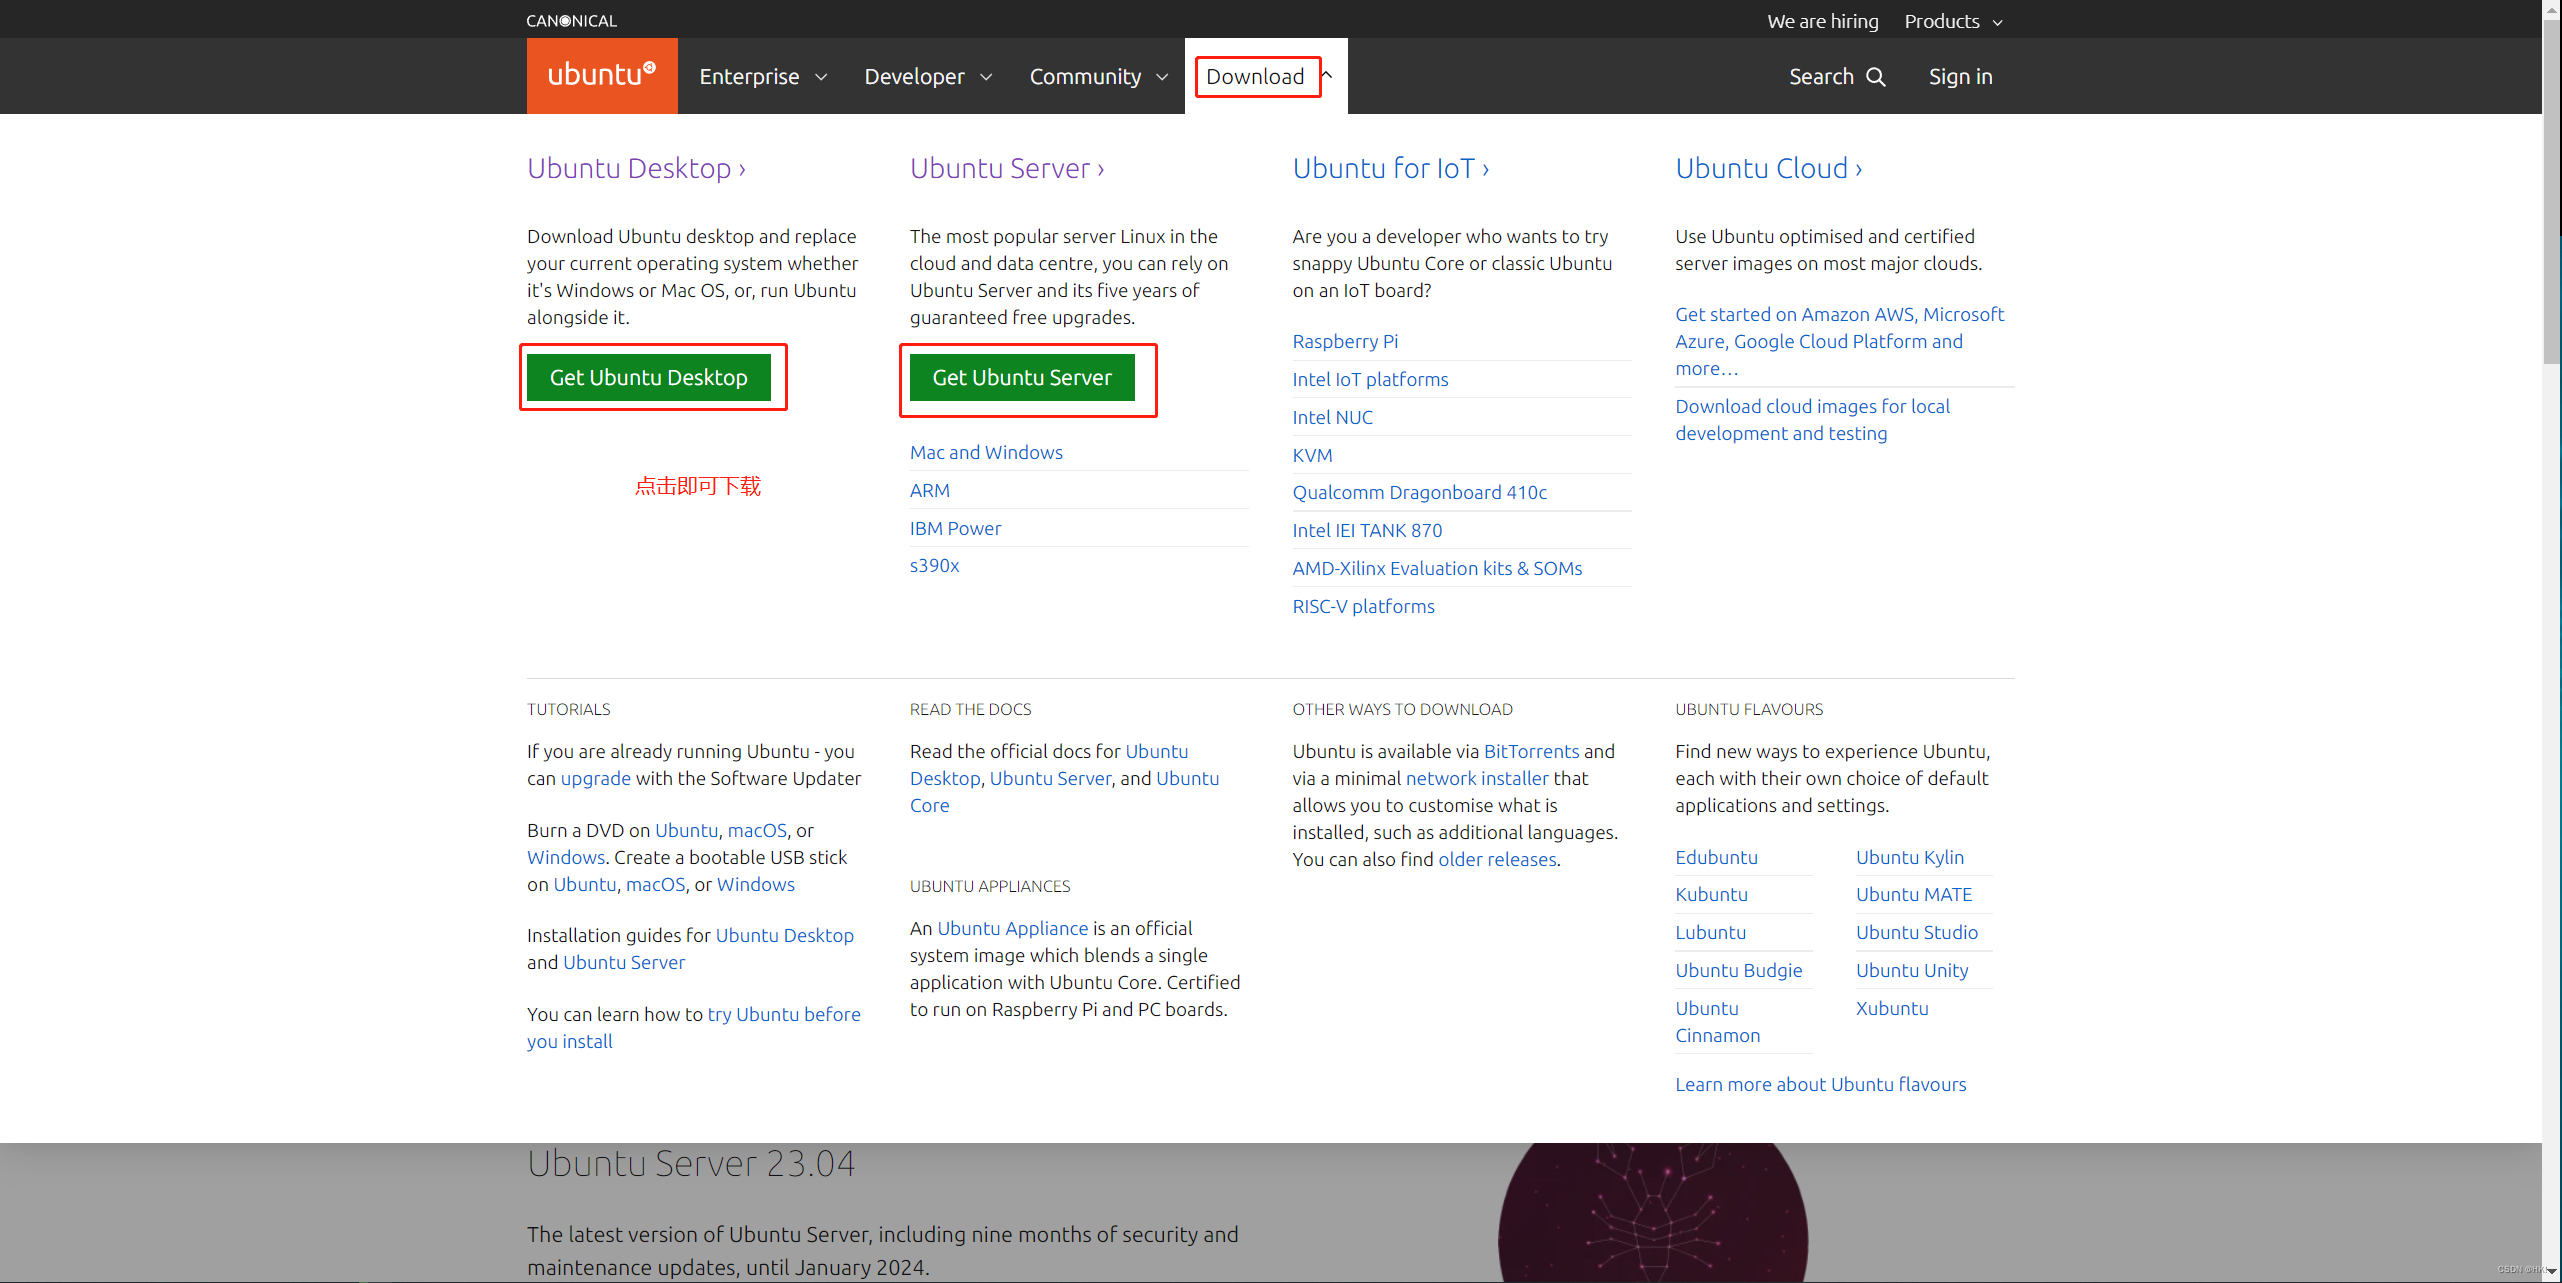Screen dimensions: 2562x1283
Task: Open the Ubuntu for IoT heading link
Action: coord(1390,168)
